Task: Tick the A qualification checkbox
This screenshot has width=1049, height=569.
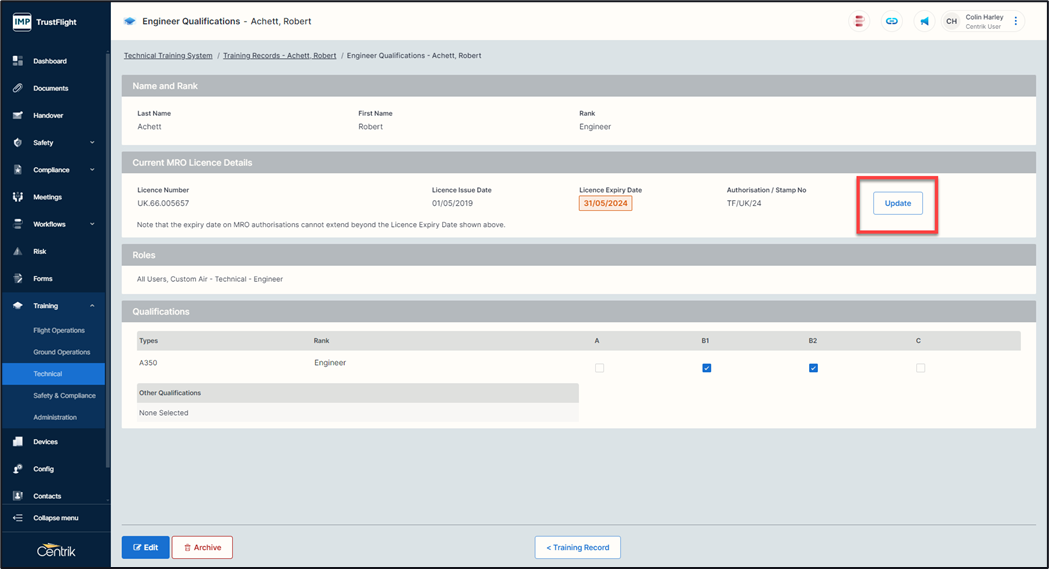Action: point(599,368)
